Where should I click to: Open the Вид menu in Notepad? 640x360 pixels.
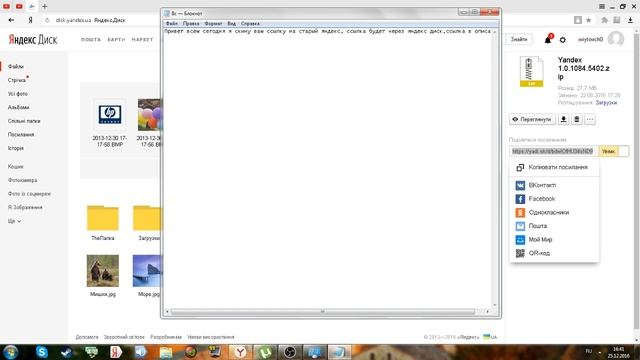231,24
